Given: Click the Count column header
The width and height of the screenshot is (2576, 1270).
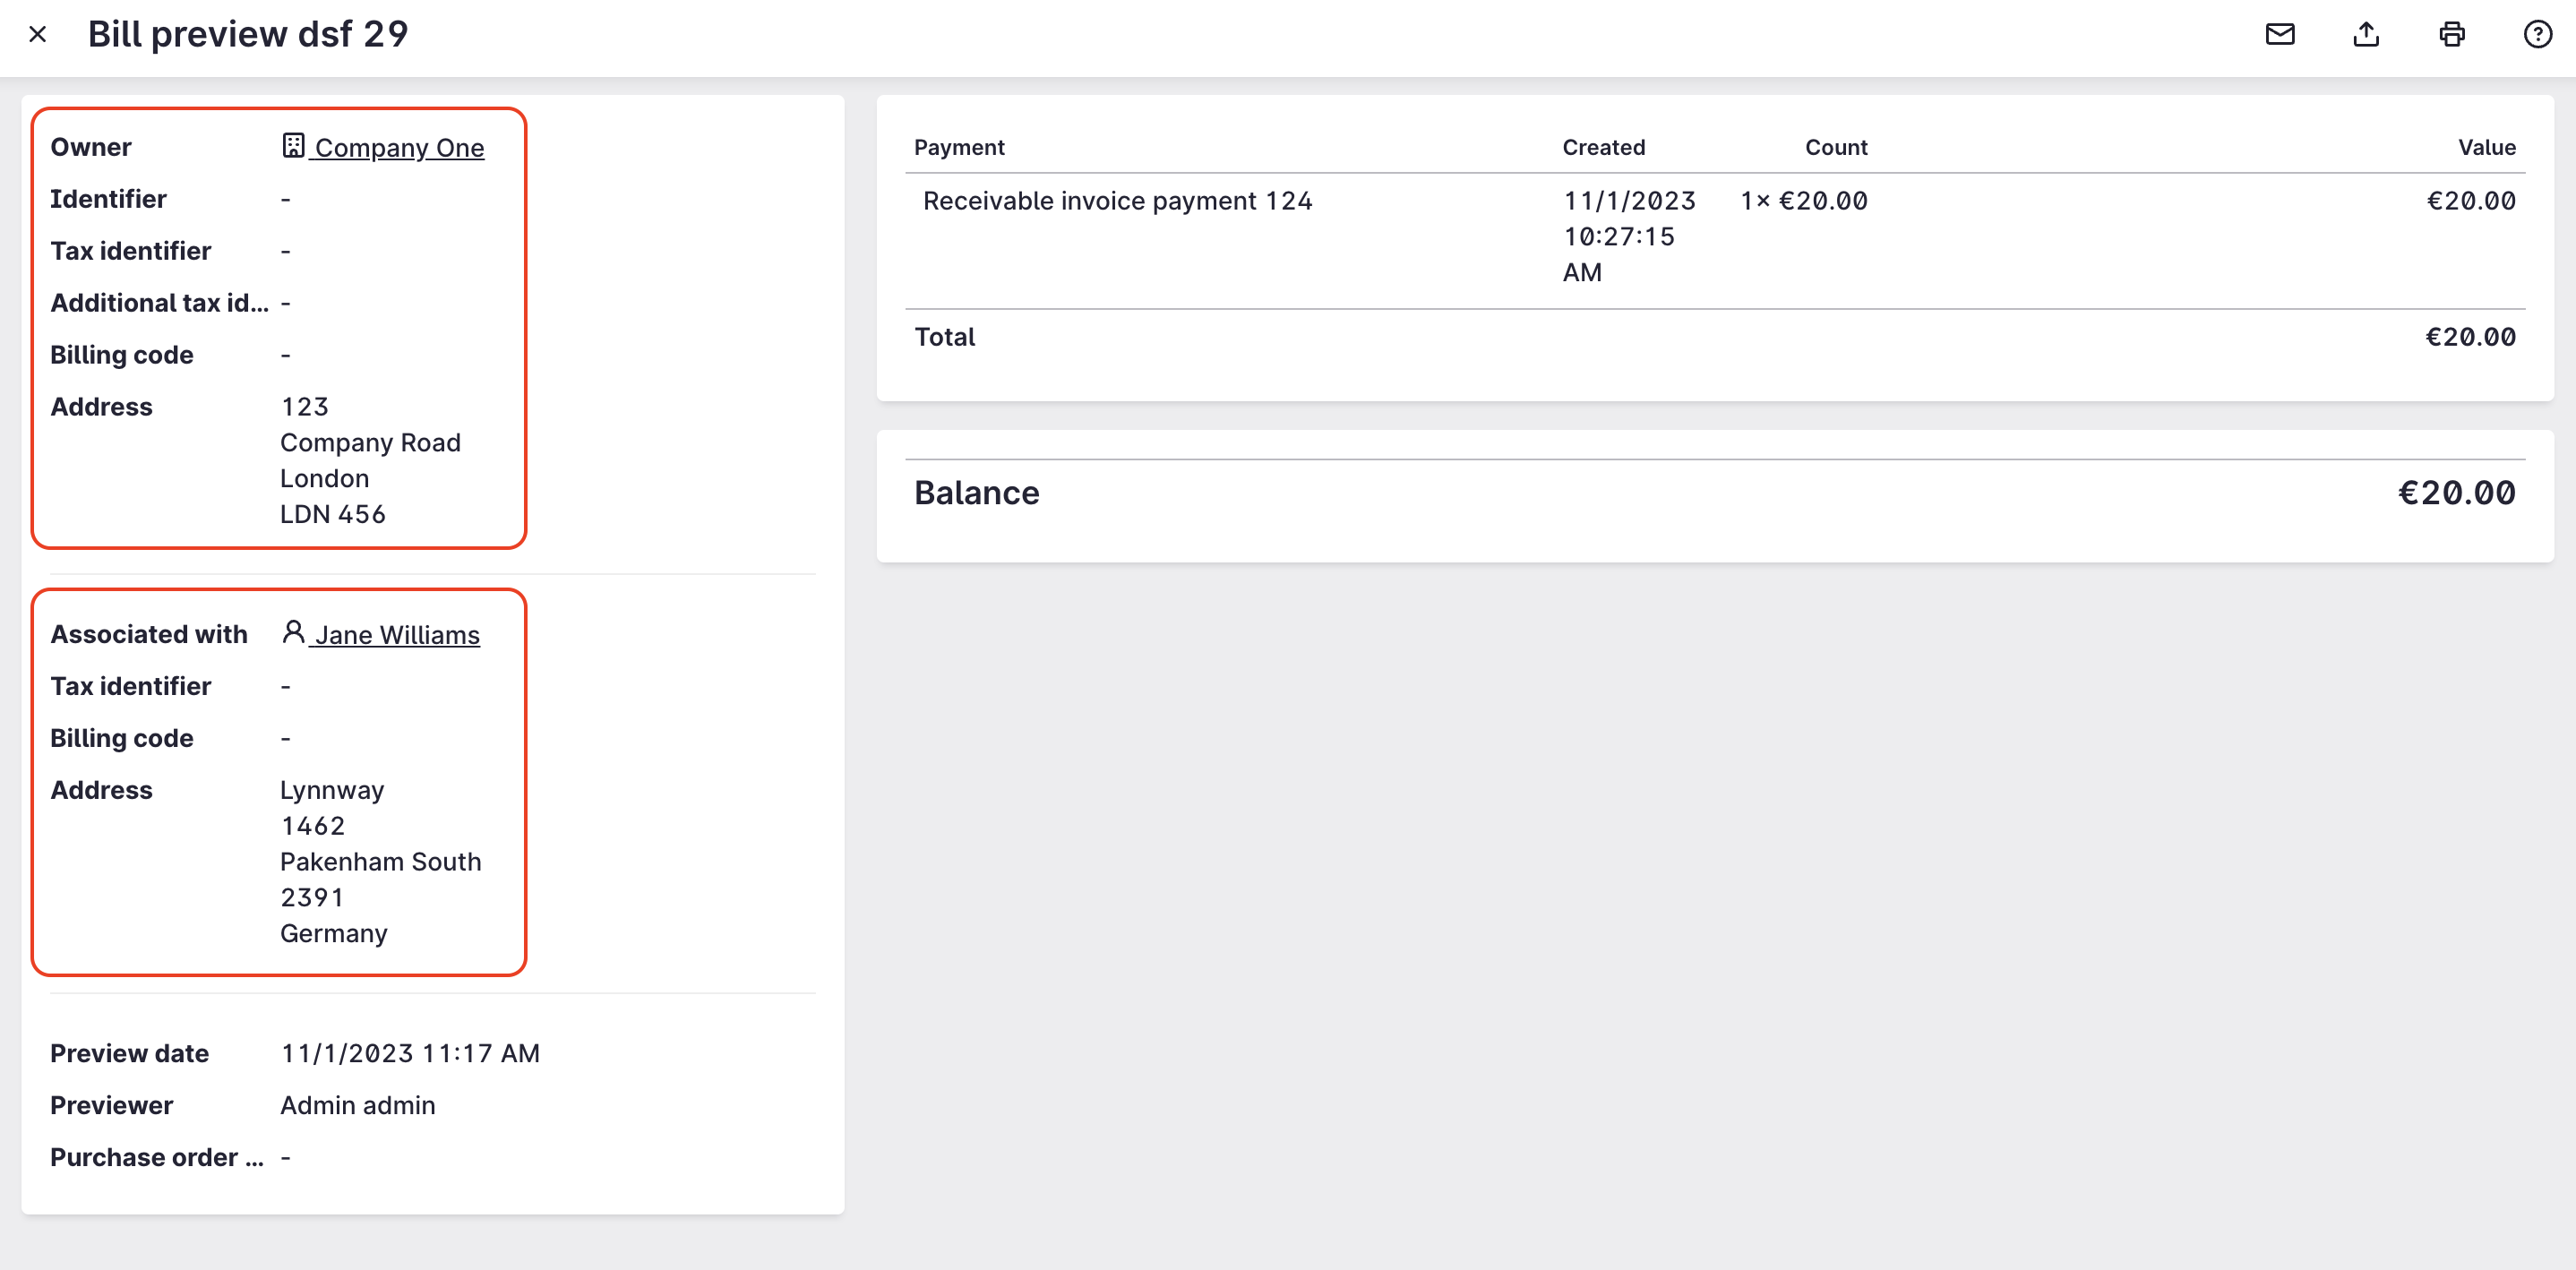Looking at the screenshot, I should (x=1835, y=147).
